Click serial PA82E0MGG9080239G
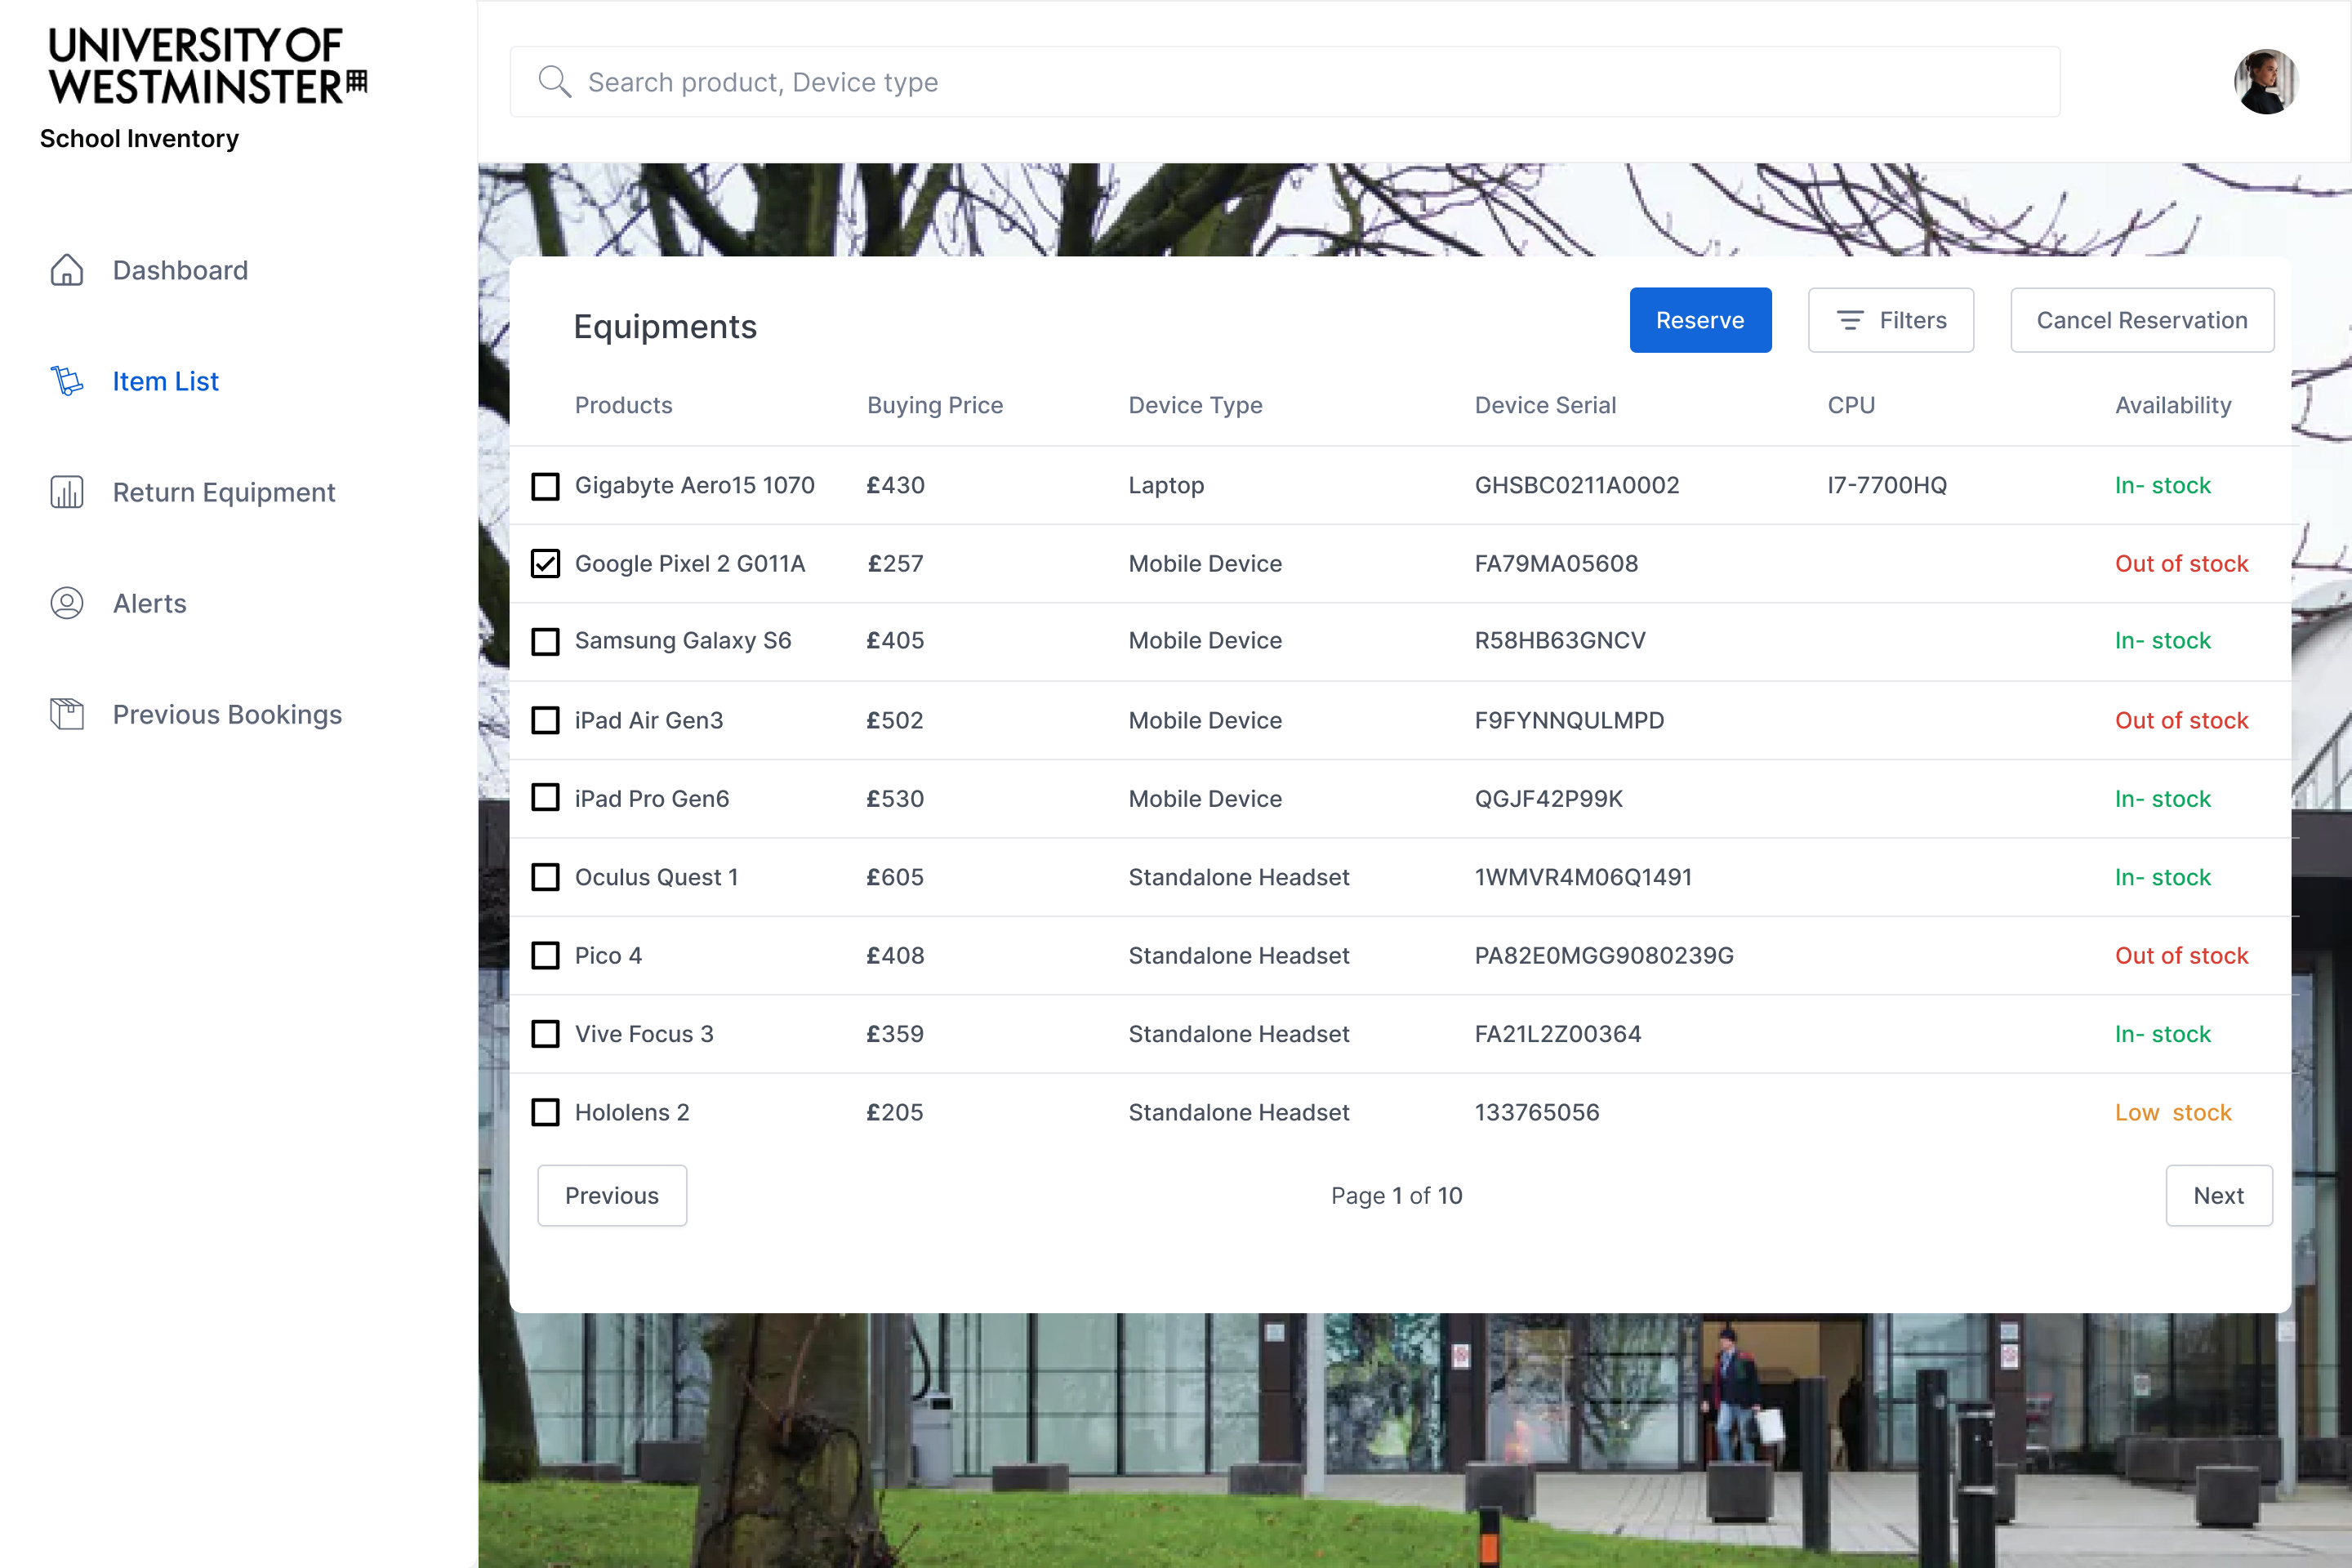 (x=1604, y=955)
